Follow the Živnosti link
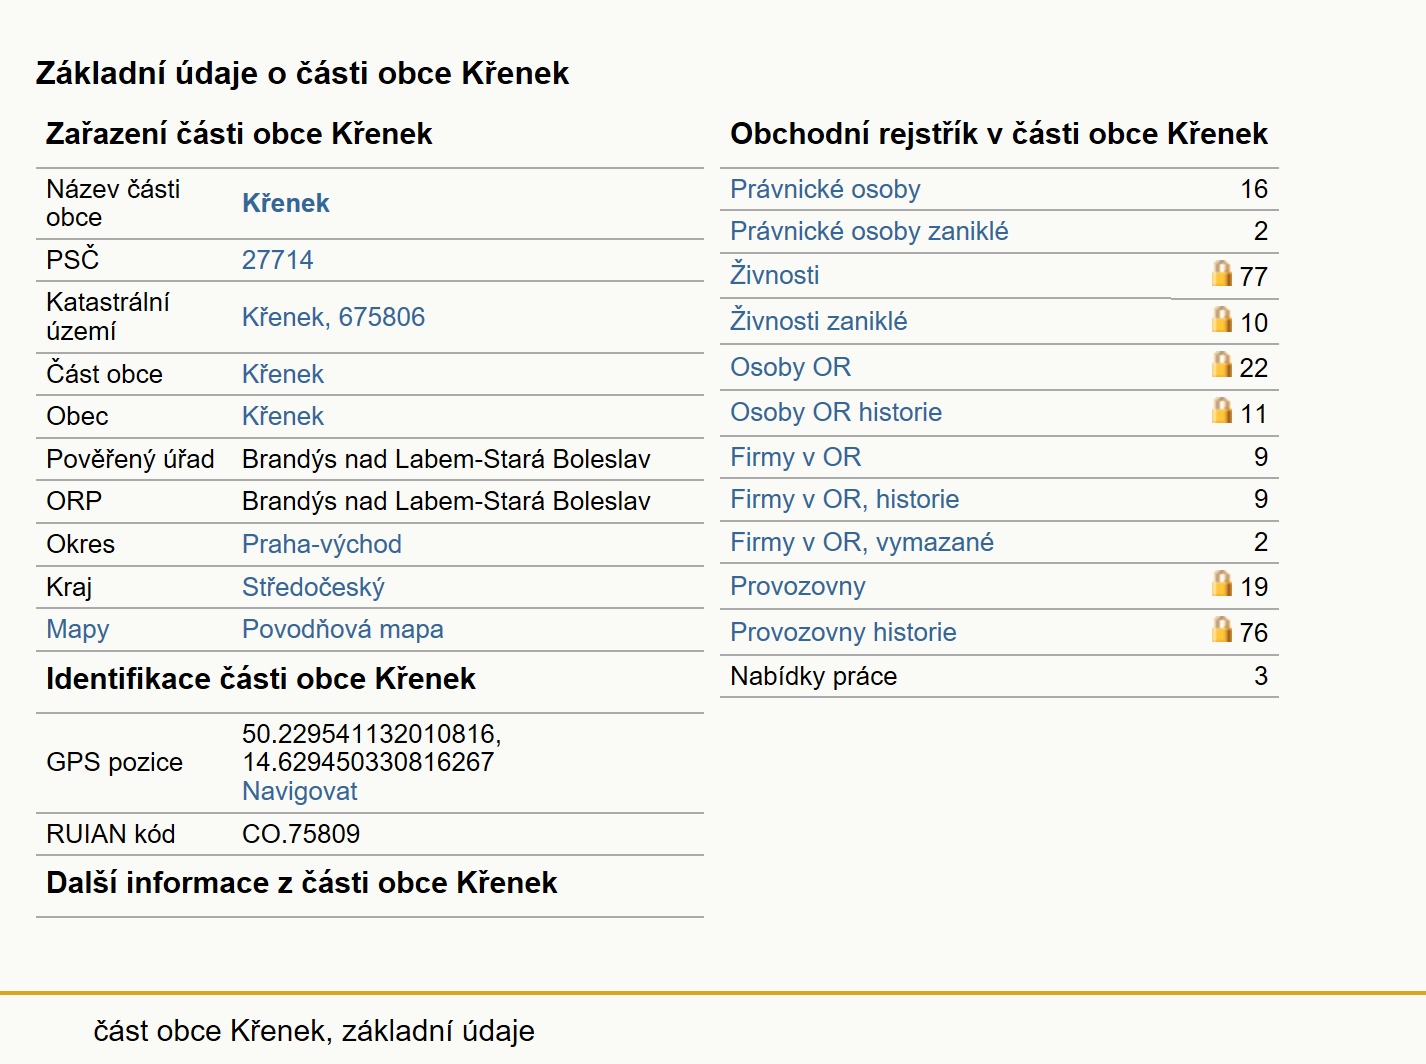The image size is (1426, 1064). tap(774, 275)
